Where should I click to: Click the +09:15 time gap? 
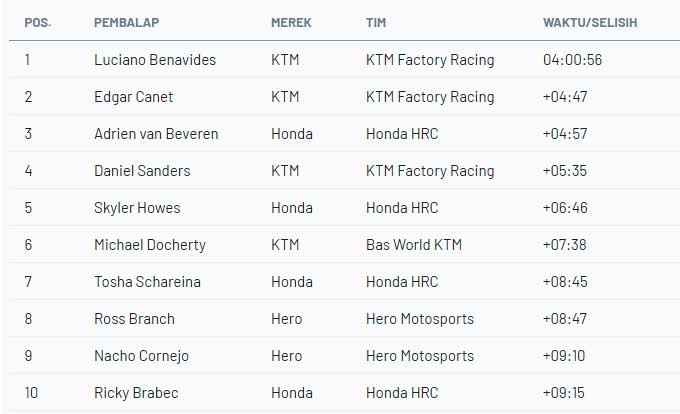(562, 393)
